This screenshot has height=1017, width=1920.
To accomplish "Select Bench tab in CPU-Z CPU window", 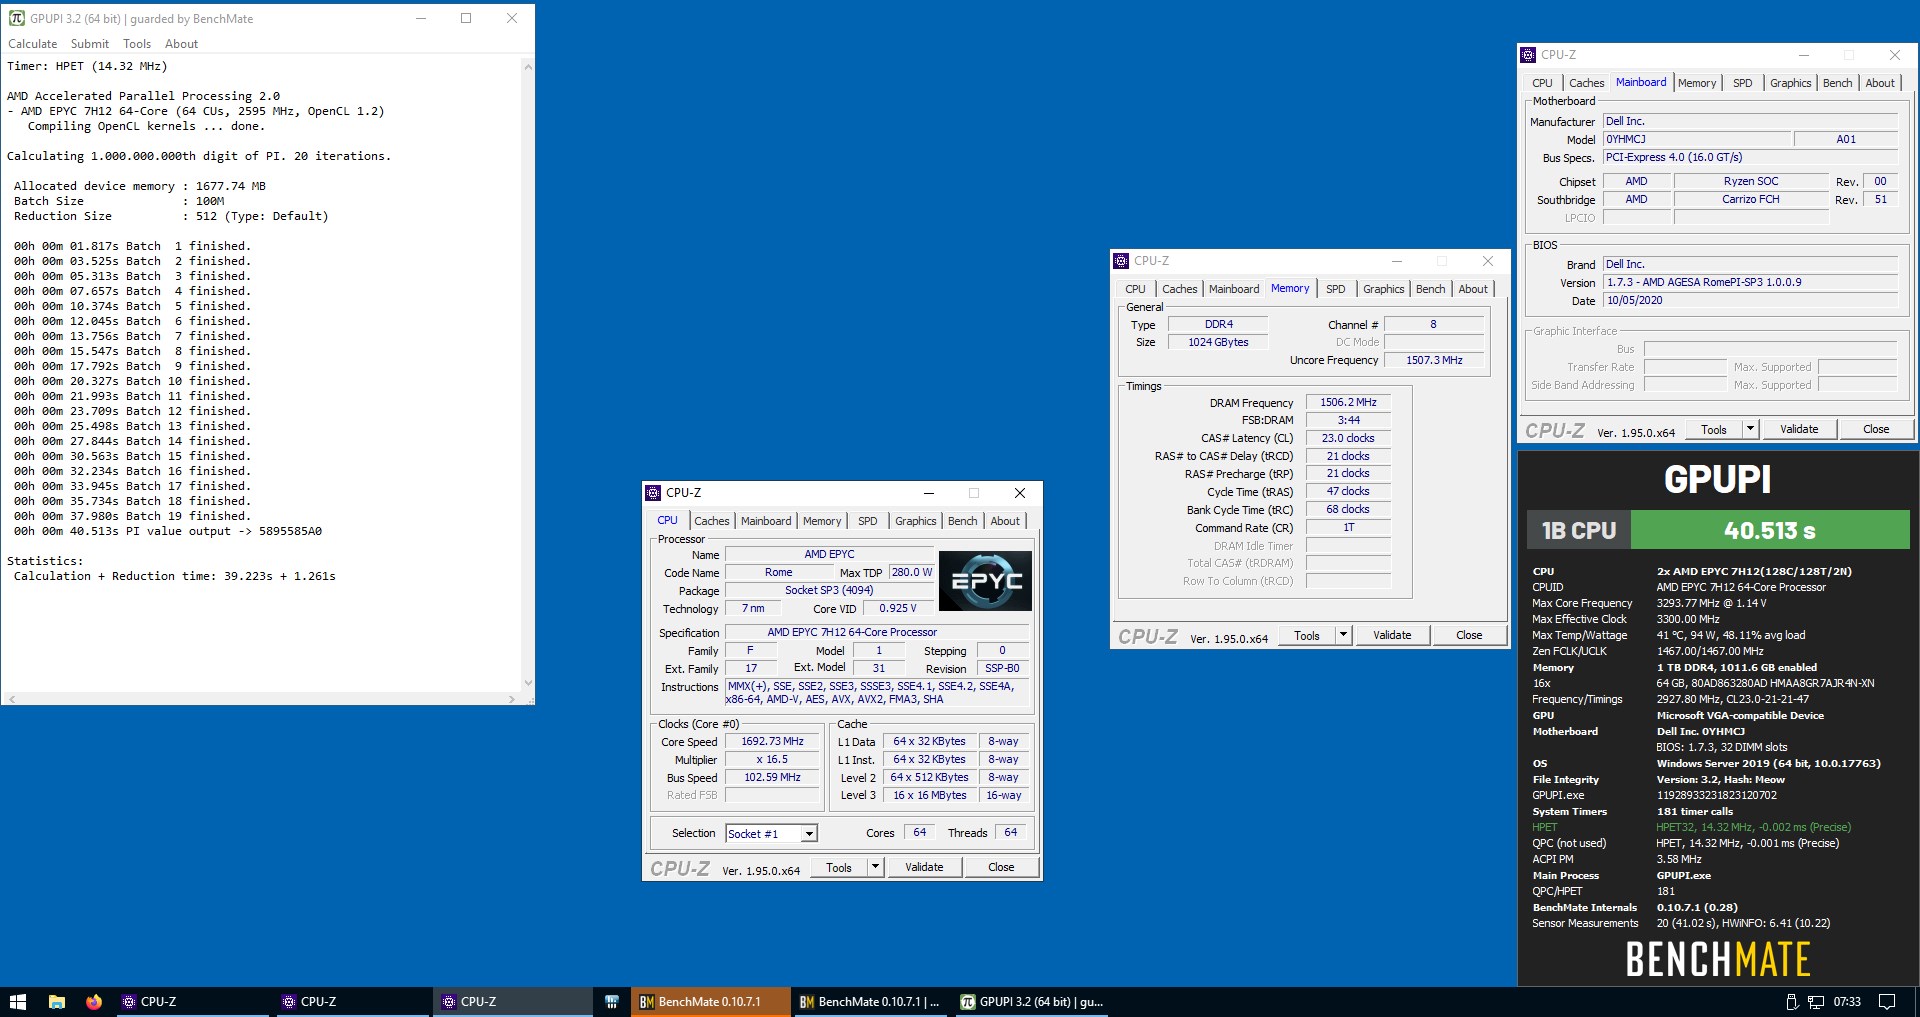I will point(963,521).
